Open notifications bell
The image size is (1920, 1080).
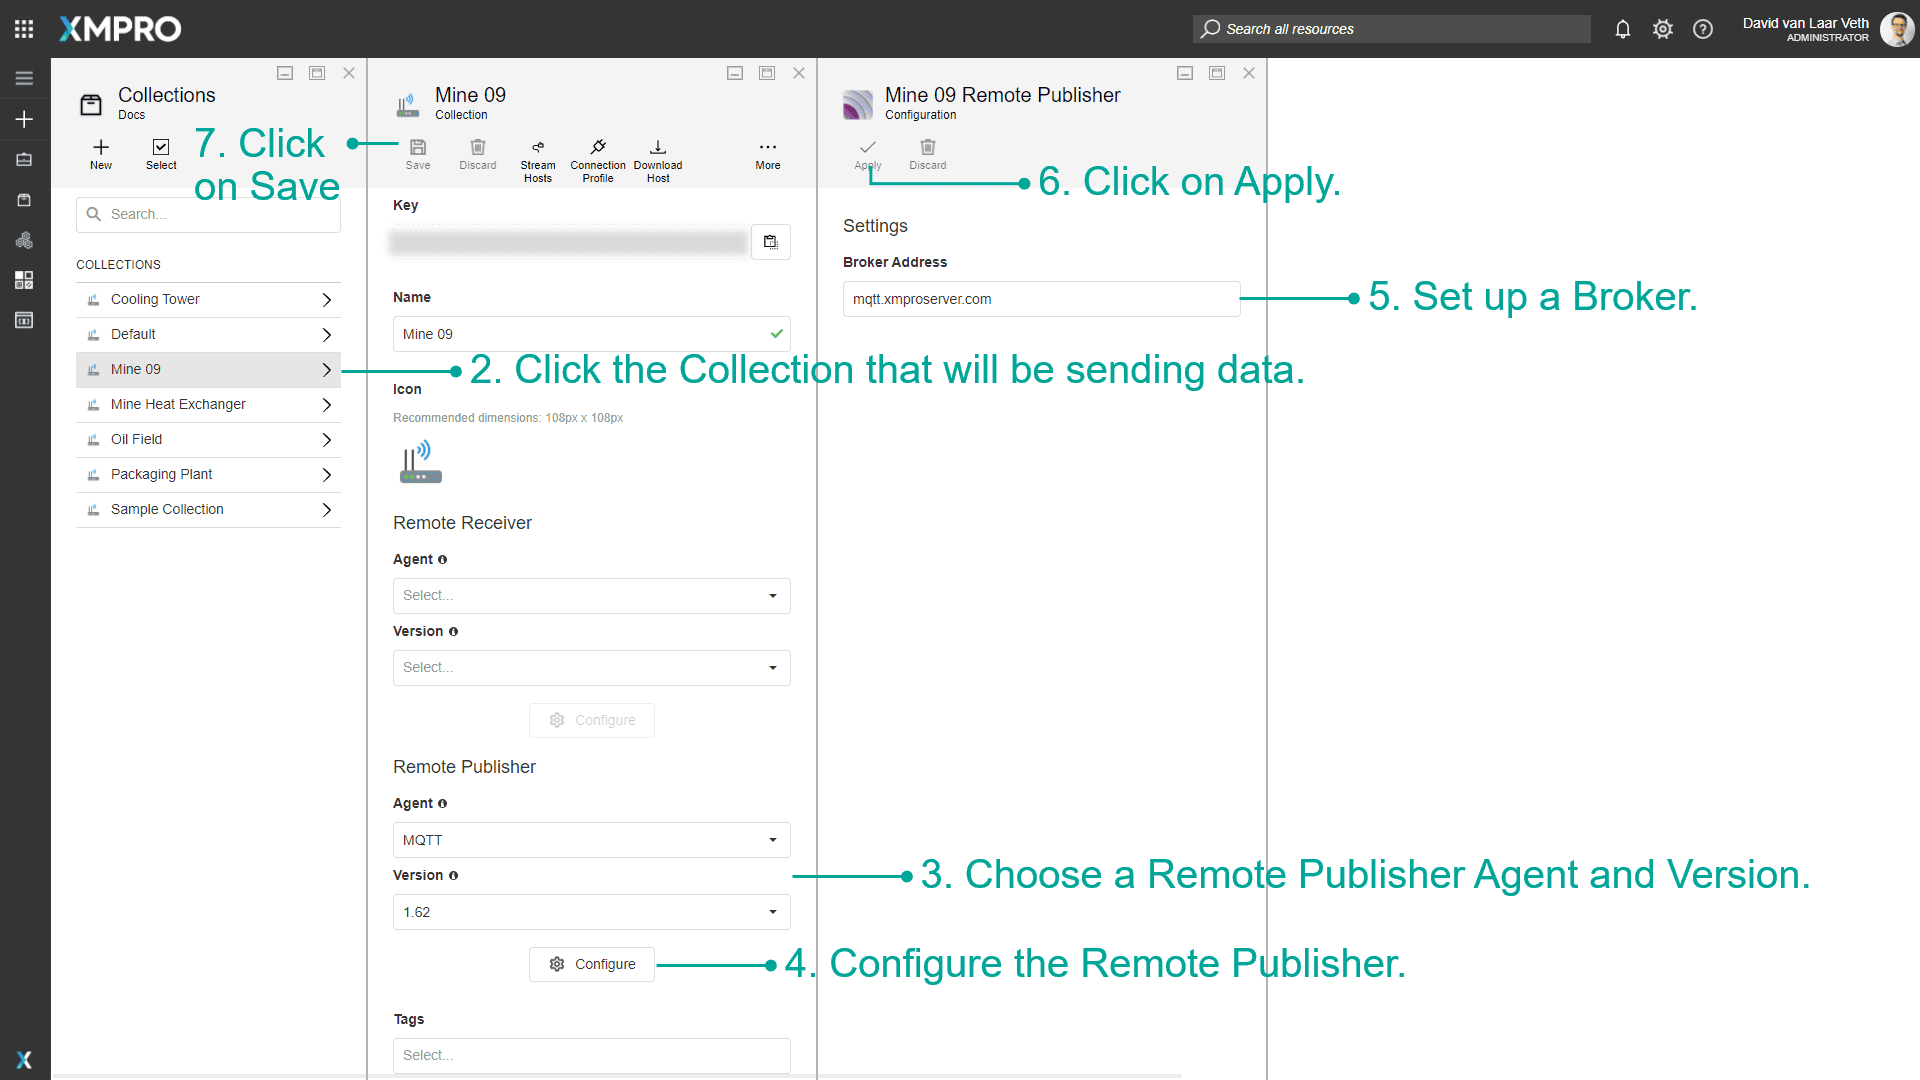tap(1622, 29)
